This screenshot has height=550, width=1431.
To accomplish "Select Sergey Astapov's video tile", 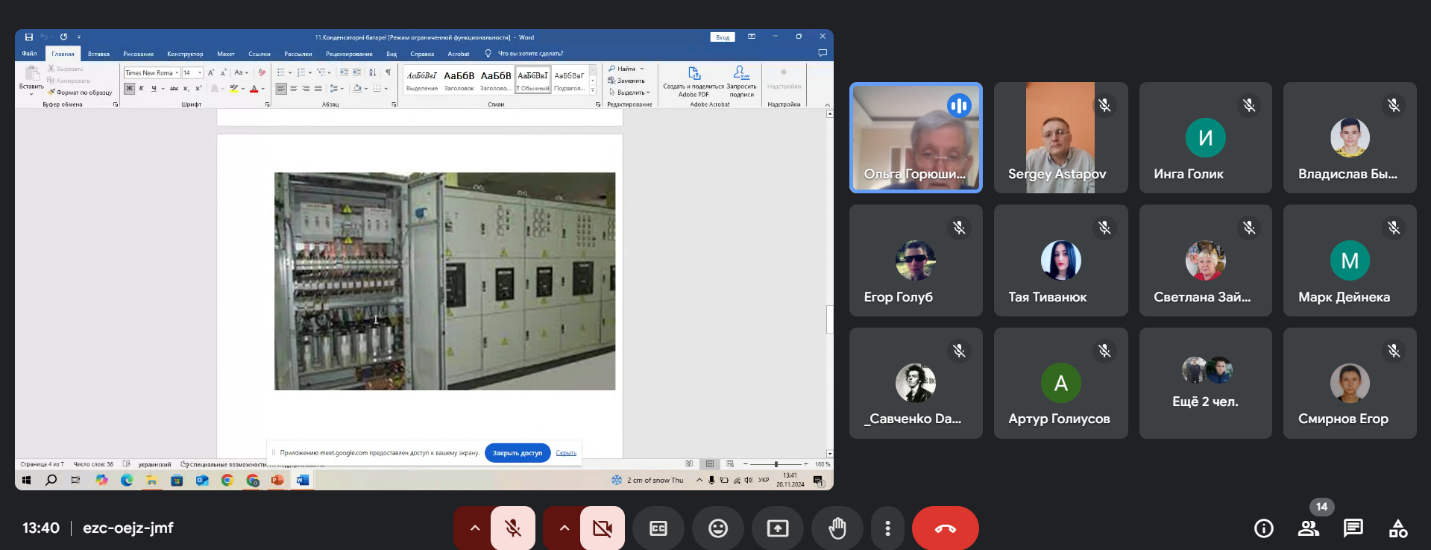I will tap(1061, 137).
